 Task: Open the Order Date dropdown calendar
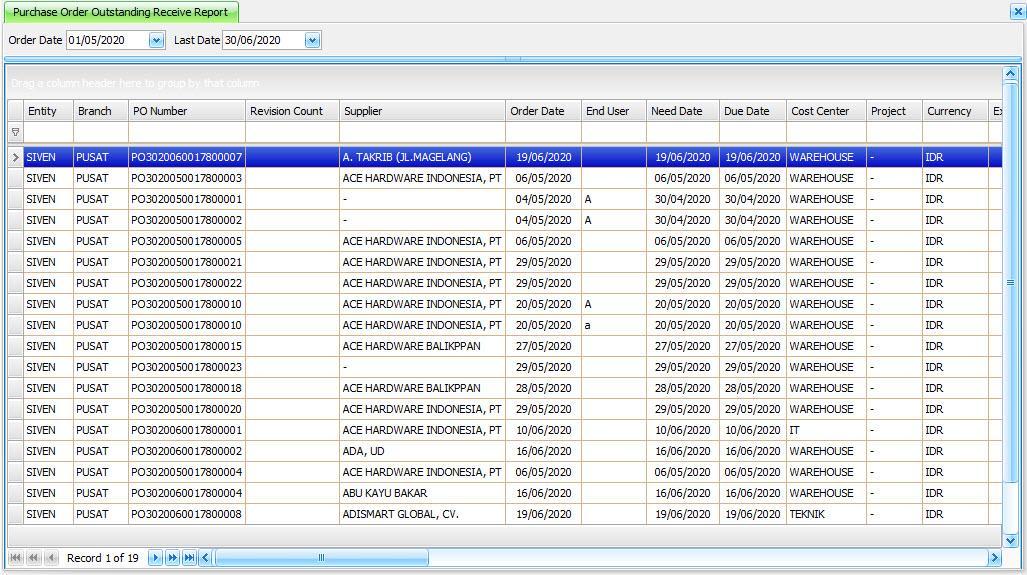click(156, 40)
